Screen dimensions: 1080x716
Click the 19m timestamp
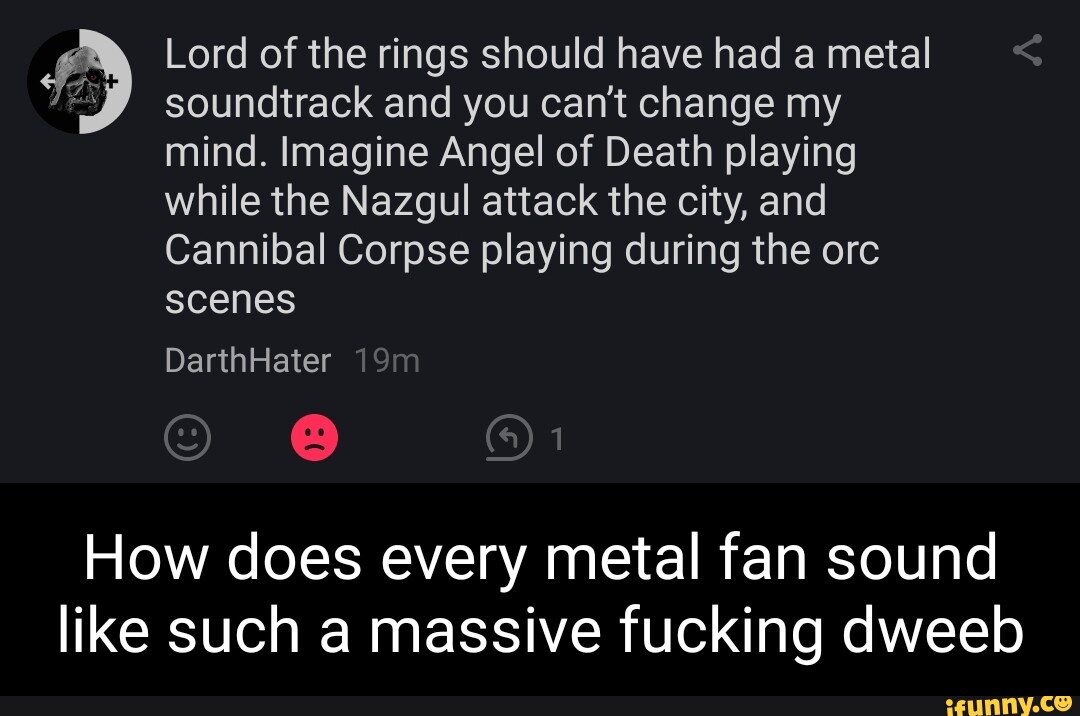click(x=387, y=360)
